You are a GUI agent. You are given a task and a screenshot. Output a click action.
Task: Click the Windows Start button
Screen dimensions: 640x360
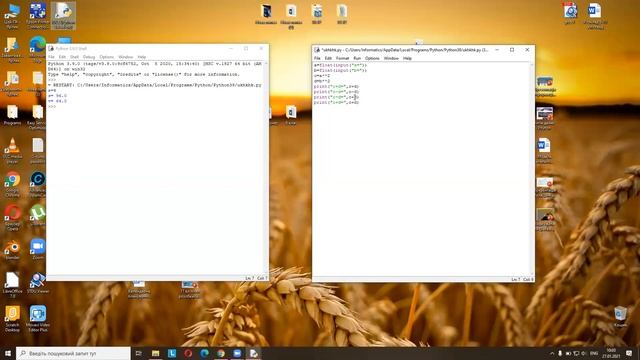tap(8, 353)
